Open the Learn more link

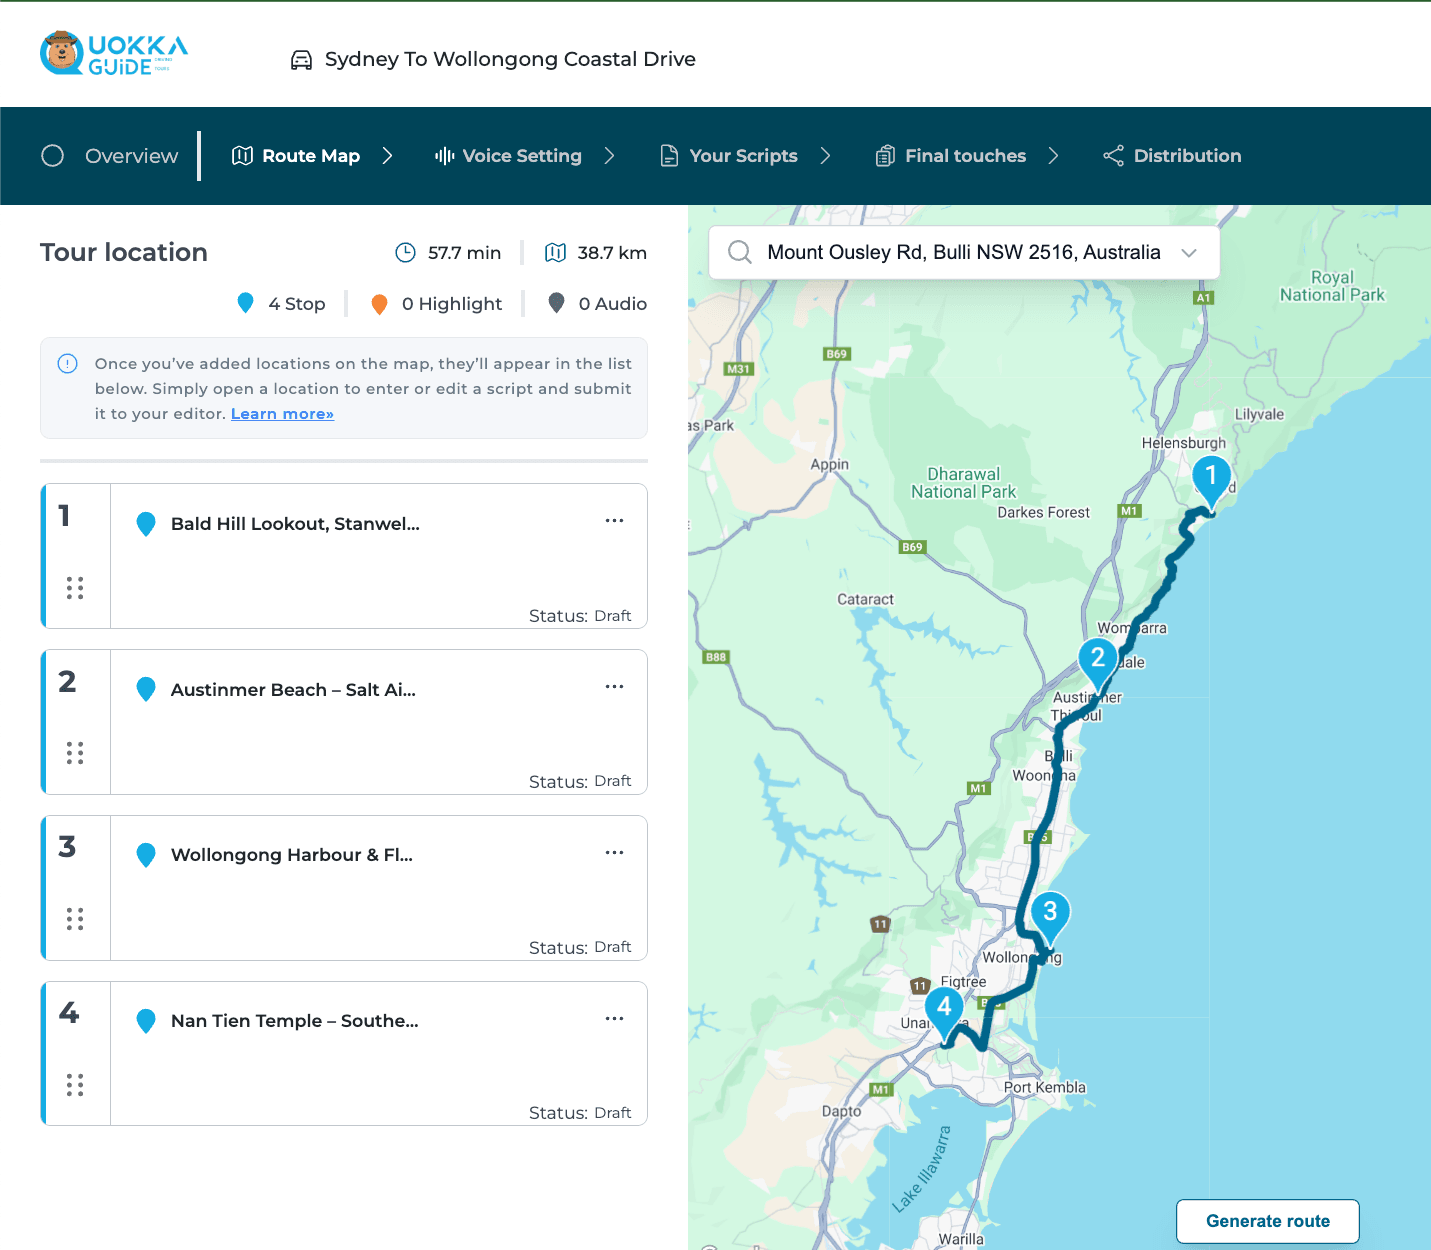coord(282,413)
